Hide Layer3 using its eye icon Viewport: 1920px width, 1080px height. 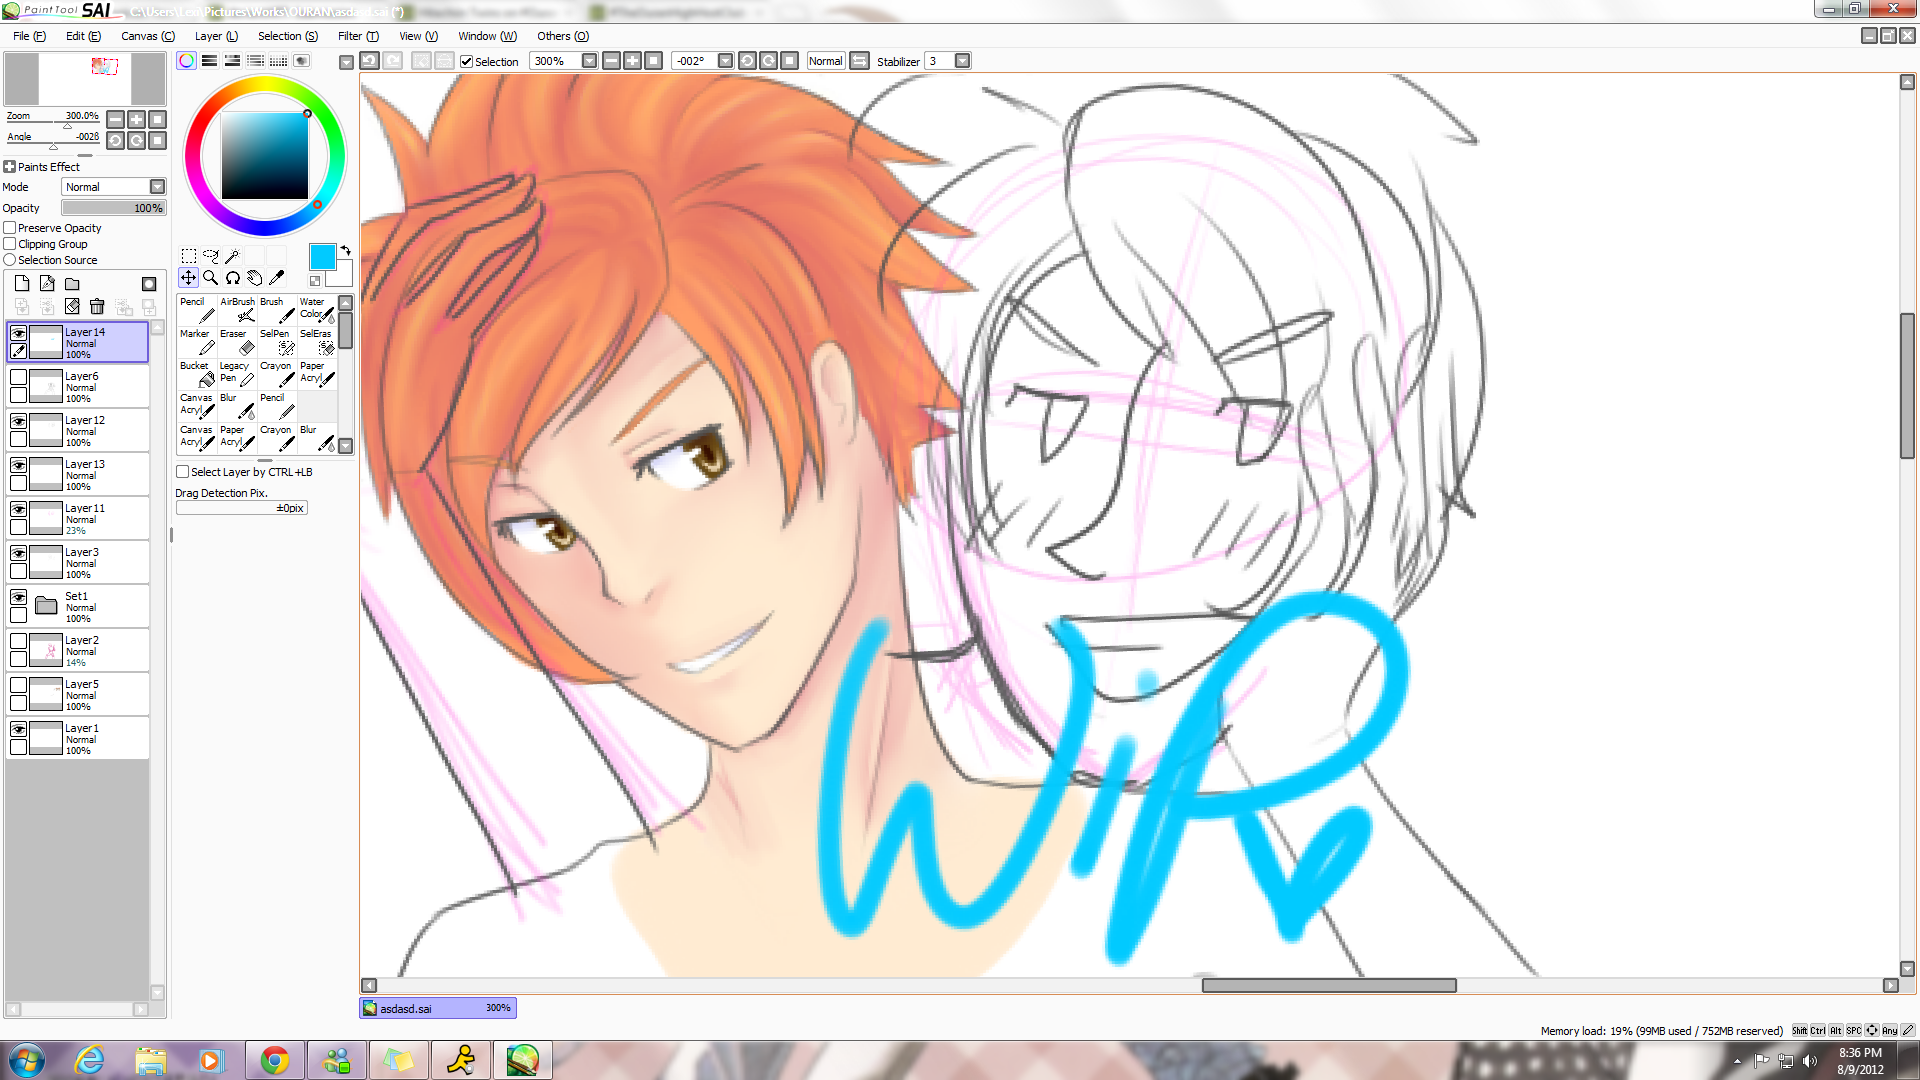pos(18,553)
